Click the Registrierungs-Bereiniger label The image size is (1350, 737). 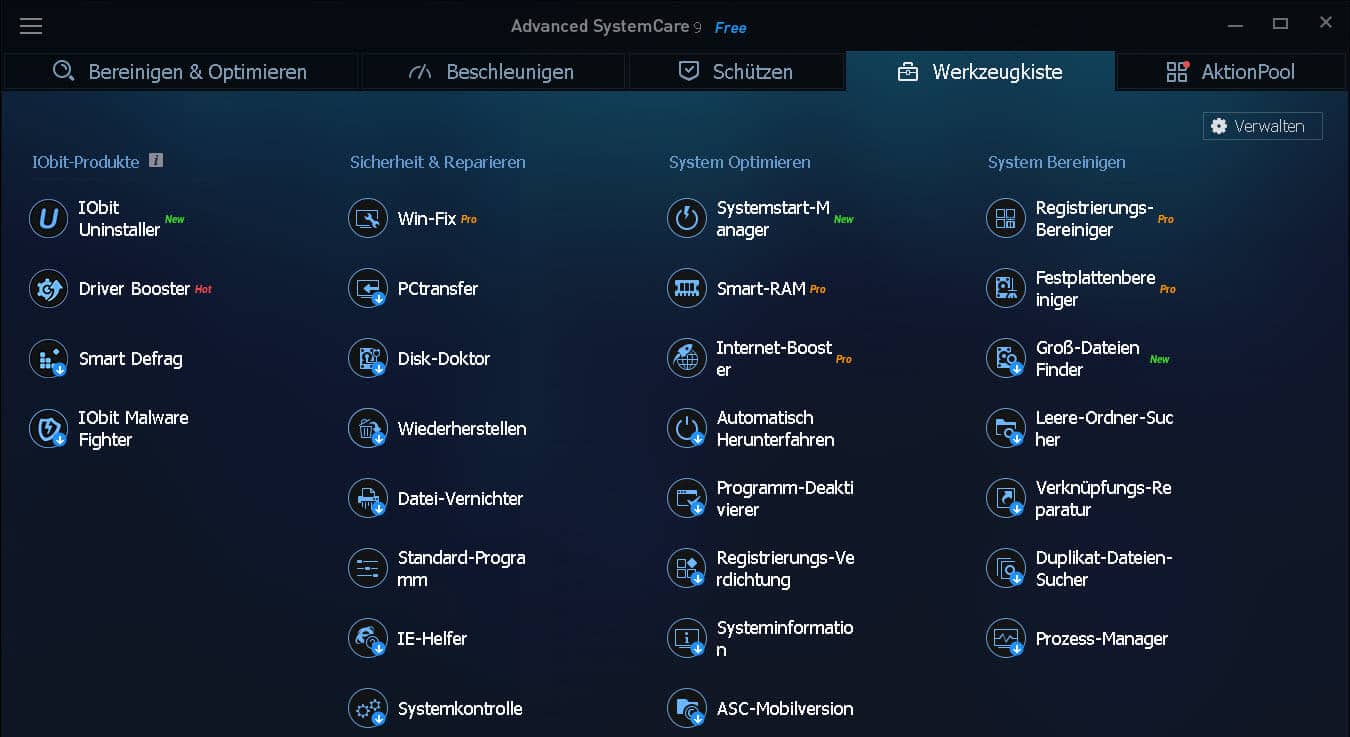[1094, 218]
